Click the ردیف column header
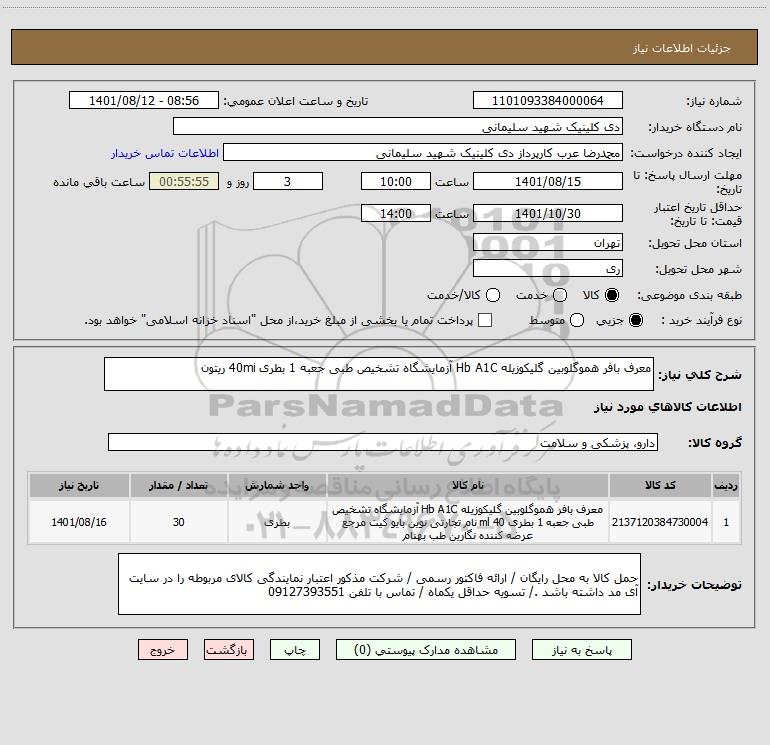This screenshot has width=770, height=745. [726, 485]
